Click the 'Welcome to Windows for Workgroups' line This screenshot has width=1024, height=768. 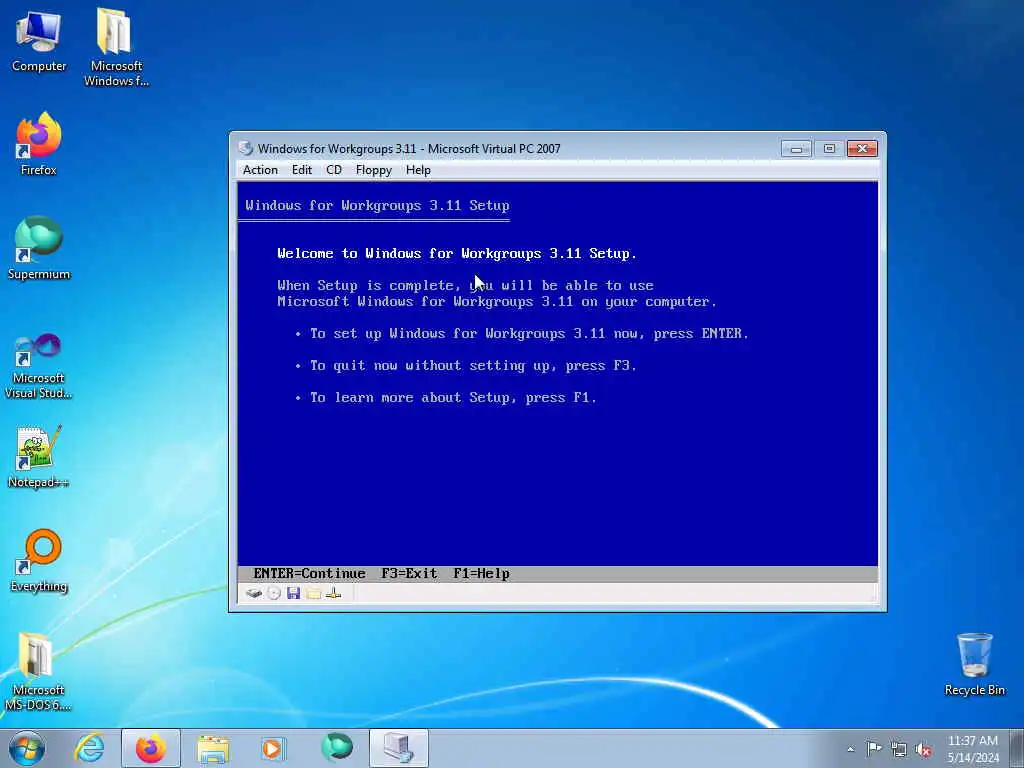pos(456,253)
